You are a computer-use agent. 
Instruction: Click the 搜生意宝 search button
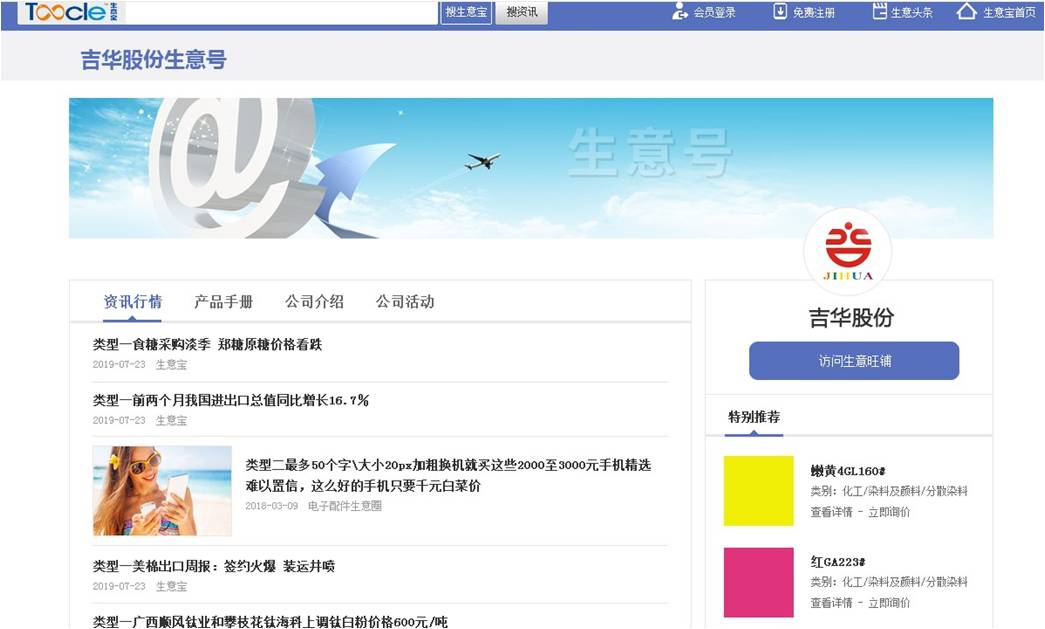466,12
